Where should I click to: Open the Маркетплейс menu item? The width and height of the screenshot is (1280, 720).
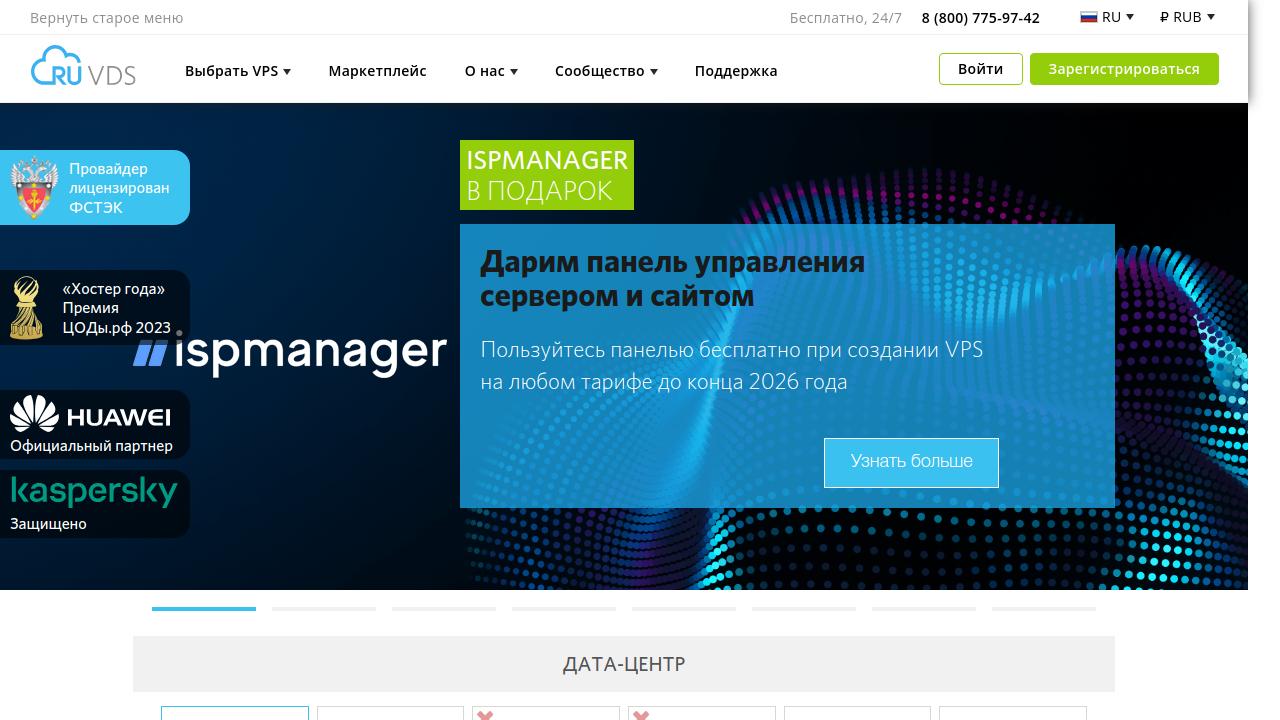pyautogui.click(x=377, y=71)
